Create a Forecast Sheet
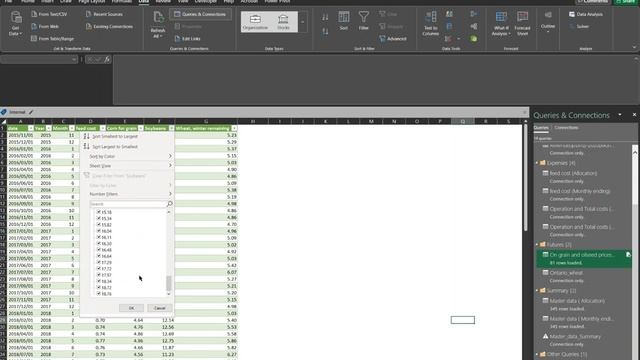Viewport: 640px width, 360px height. pos(522,24)
